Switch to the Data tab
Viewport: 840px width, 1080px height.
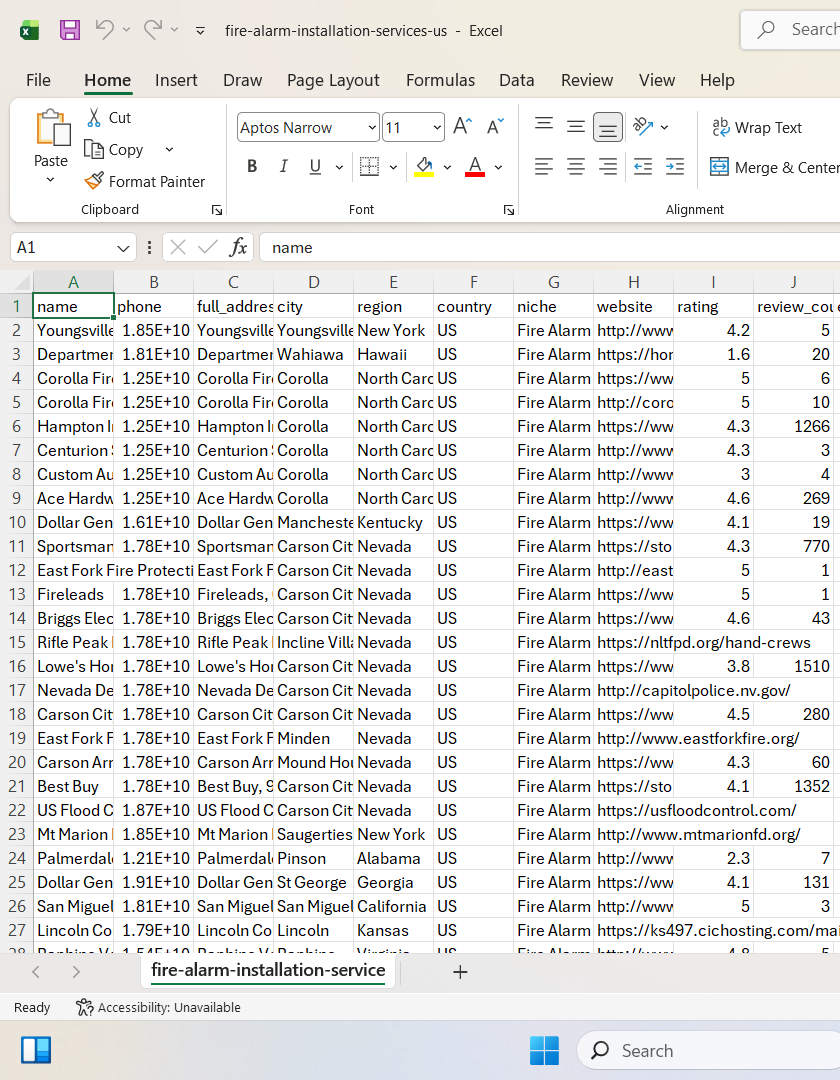coord(516,81)
